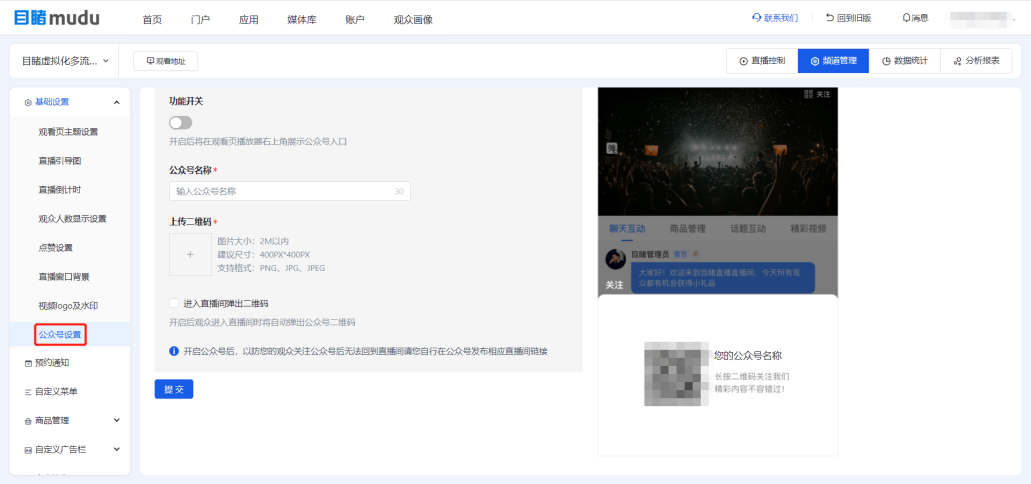Open 应用 in the top navigation
1031x484 pixels.
(x=249, y=20)
